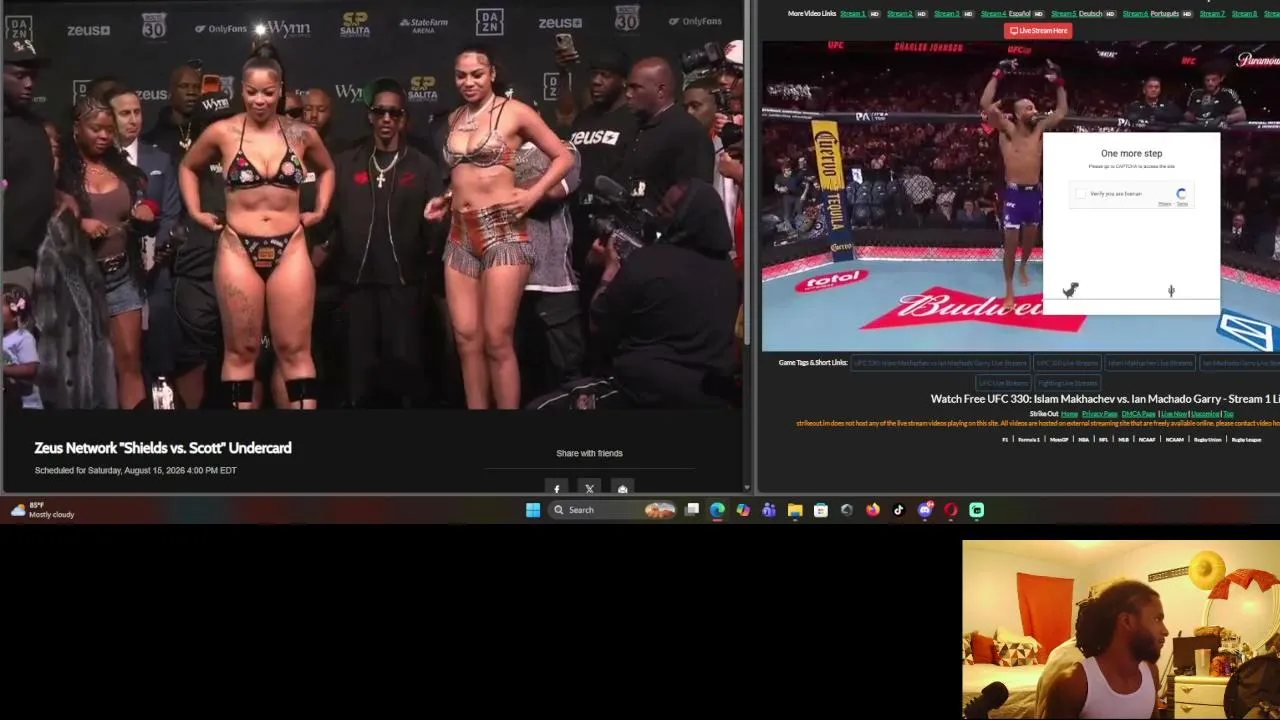Select Rugby Union in the sports menu
This screenshot has height=720, width=1280.
tap(1207, 440)
